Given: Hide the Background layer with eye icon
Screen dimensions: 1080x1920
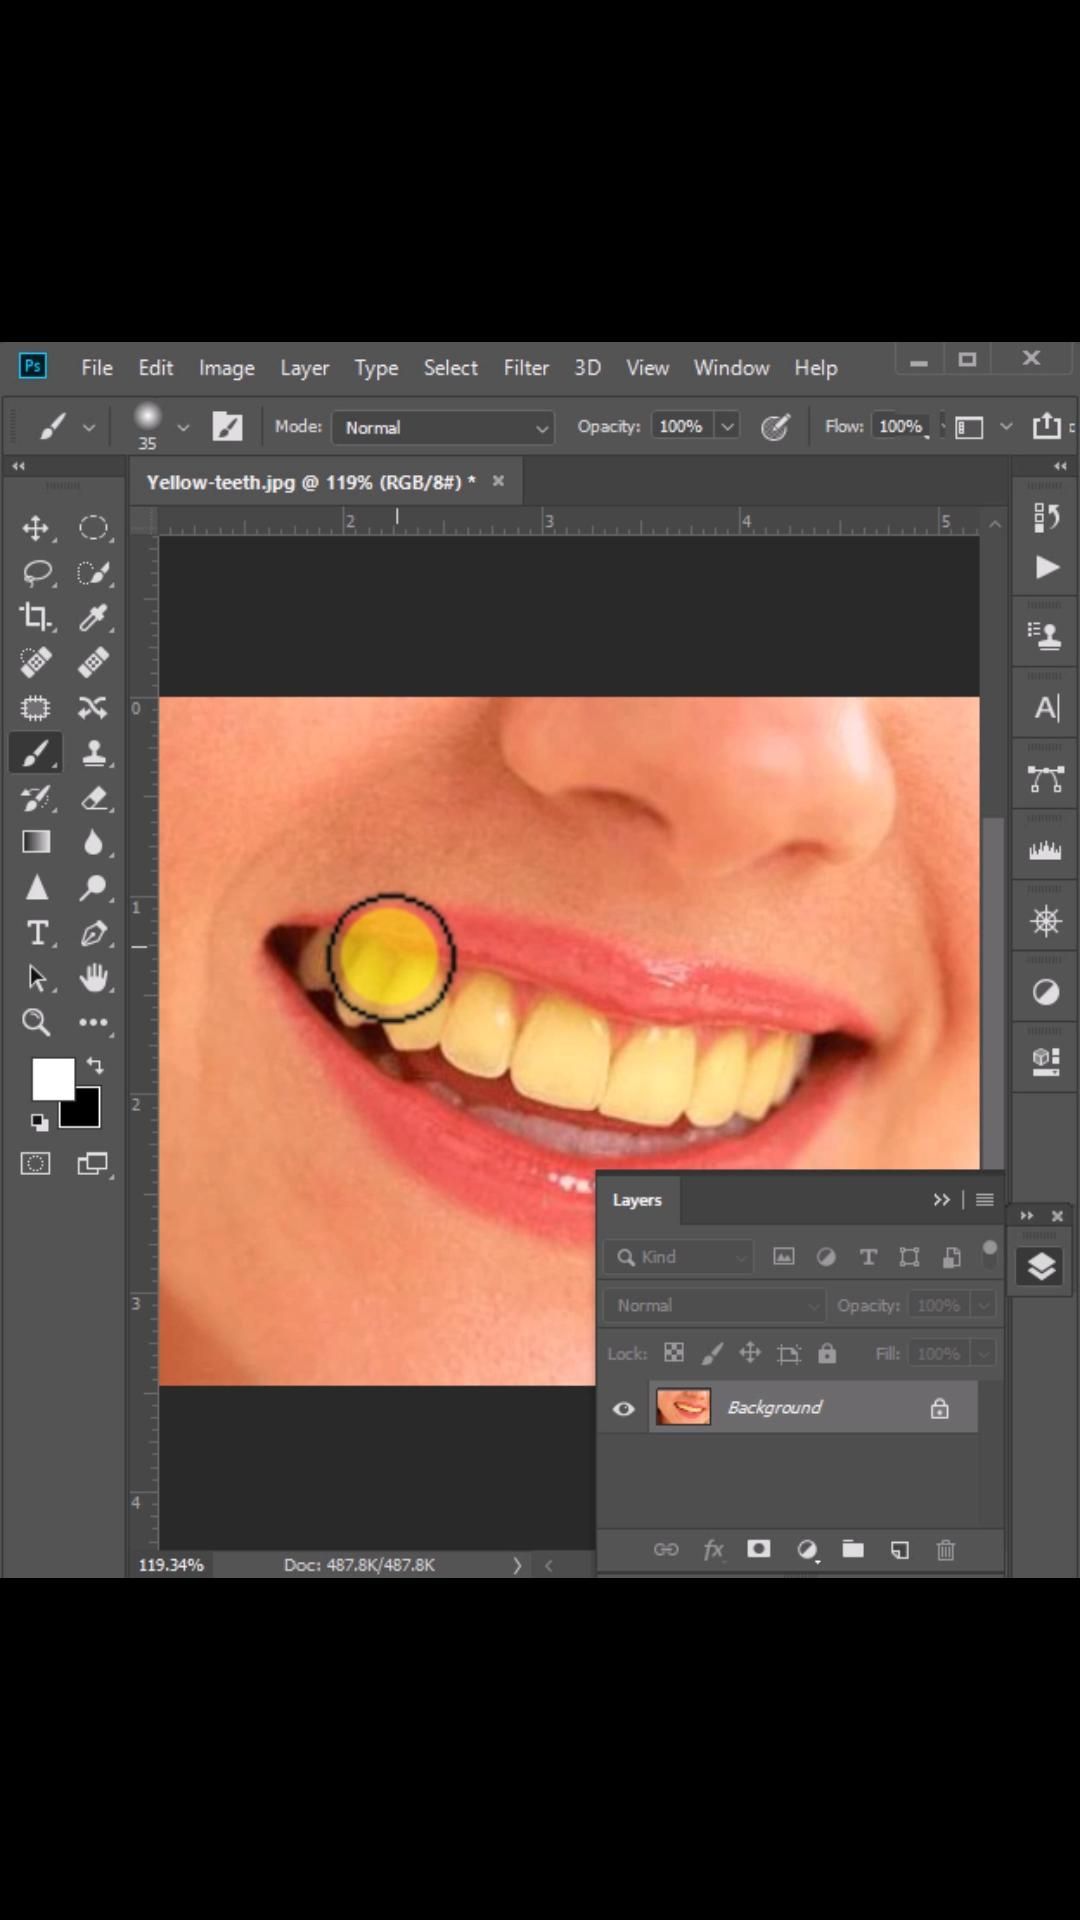Looking at the screenshot, I should pyautogui.click(x=624, y=1408).
